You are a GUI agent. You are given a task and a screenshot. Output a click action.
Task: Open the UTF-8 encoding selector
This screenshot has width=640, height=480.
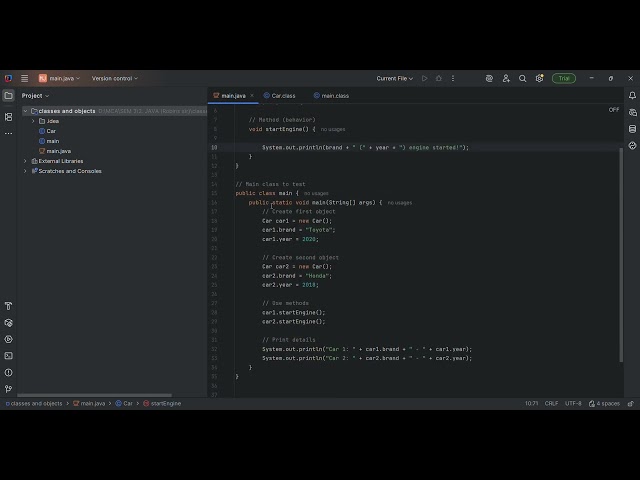(x=573, y=404)
